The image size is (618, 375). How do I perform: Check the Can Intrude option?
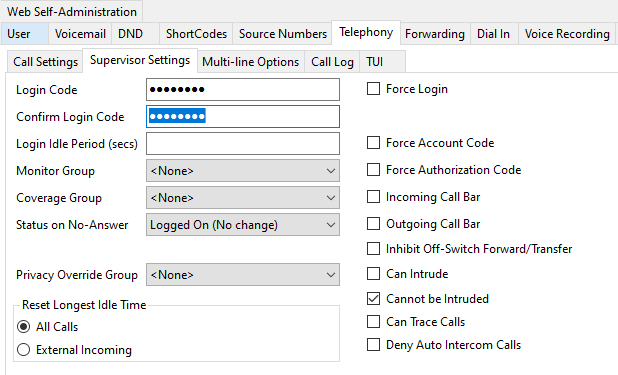(373, 274)
